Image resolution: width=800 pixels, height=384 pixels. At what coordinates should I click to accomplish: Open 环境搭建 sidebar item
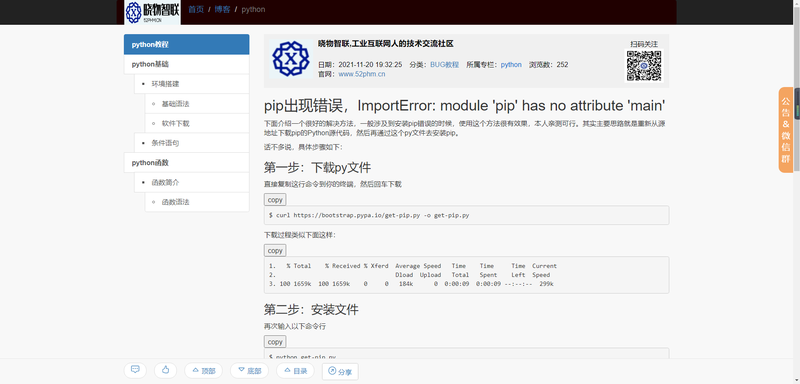click(x=192, y=84)
